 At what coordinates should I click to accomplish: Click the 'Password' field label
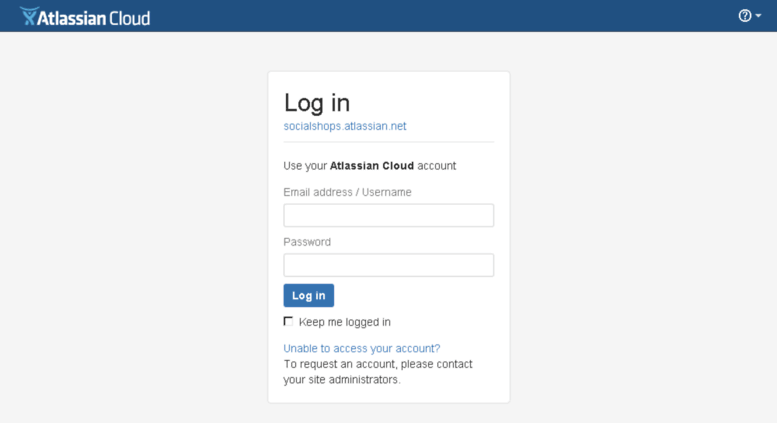click(307, 242)
